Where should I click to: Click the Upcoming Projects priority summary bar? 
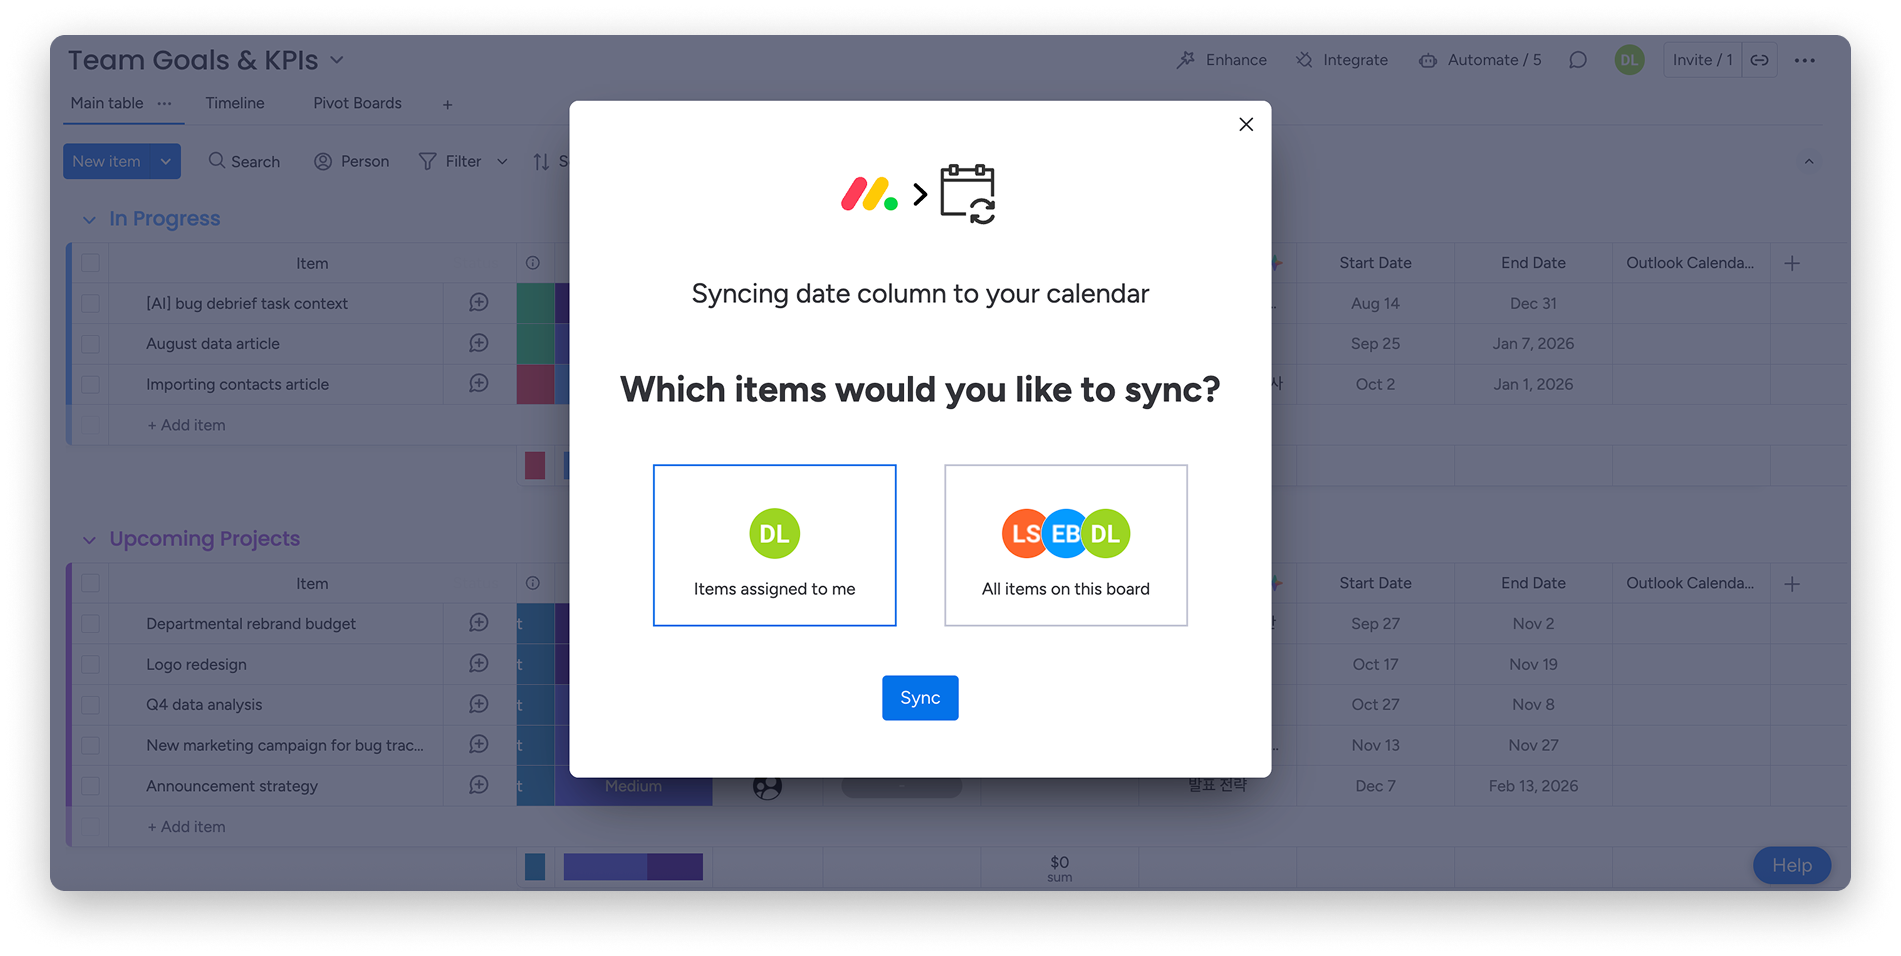[633, 866]
